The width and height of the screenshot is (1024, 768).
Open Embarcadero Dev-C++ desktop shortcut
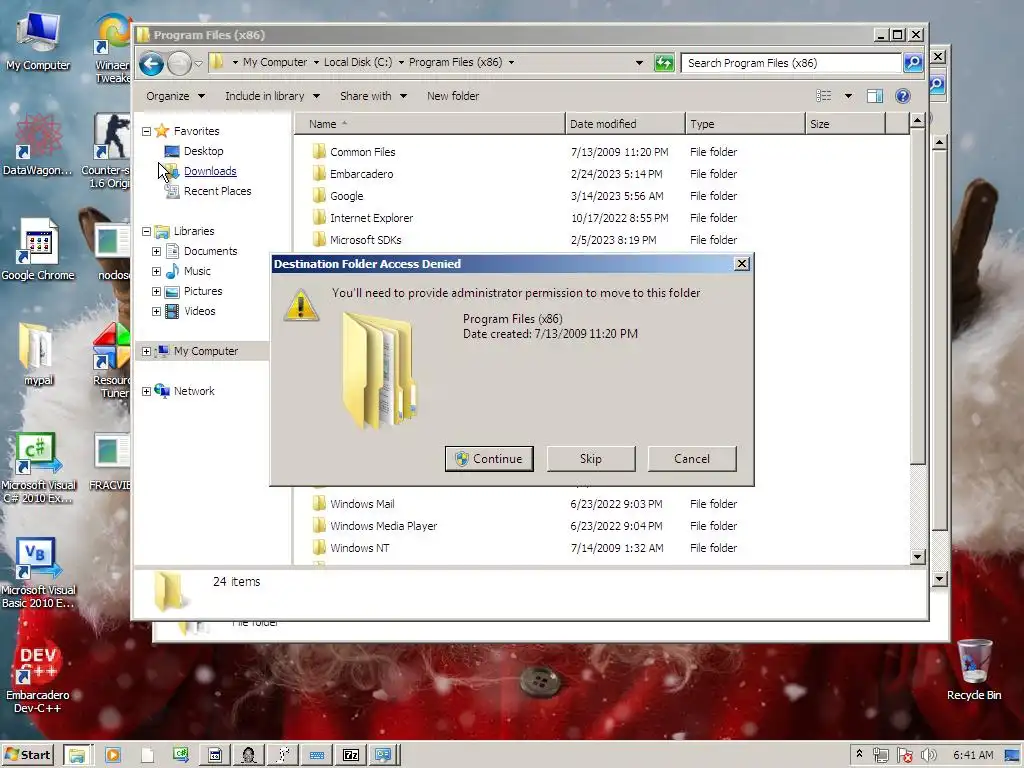tap(38, 678)
